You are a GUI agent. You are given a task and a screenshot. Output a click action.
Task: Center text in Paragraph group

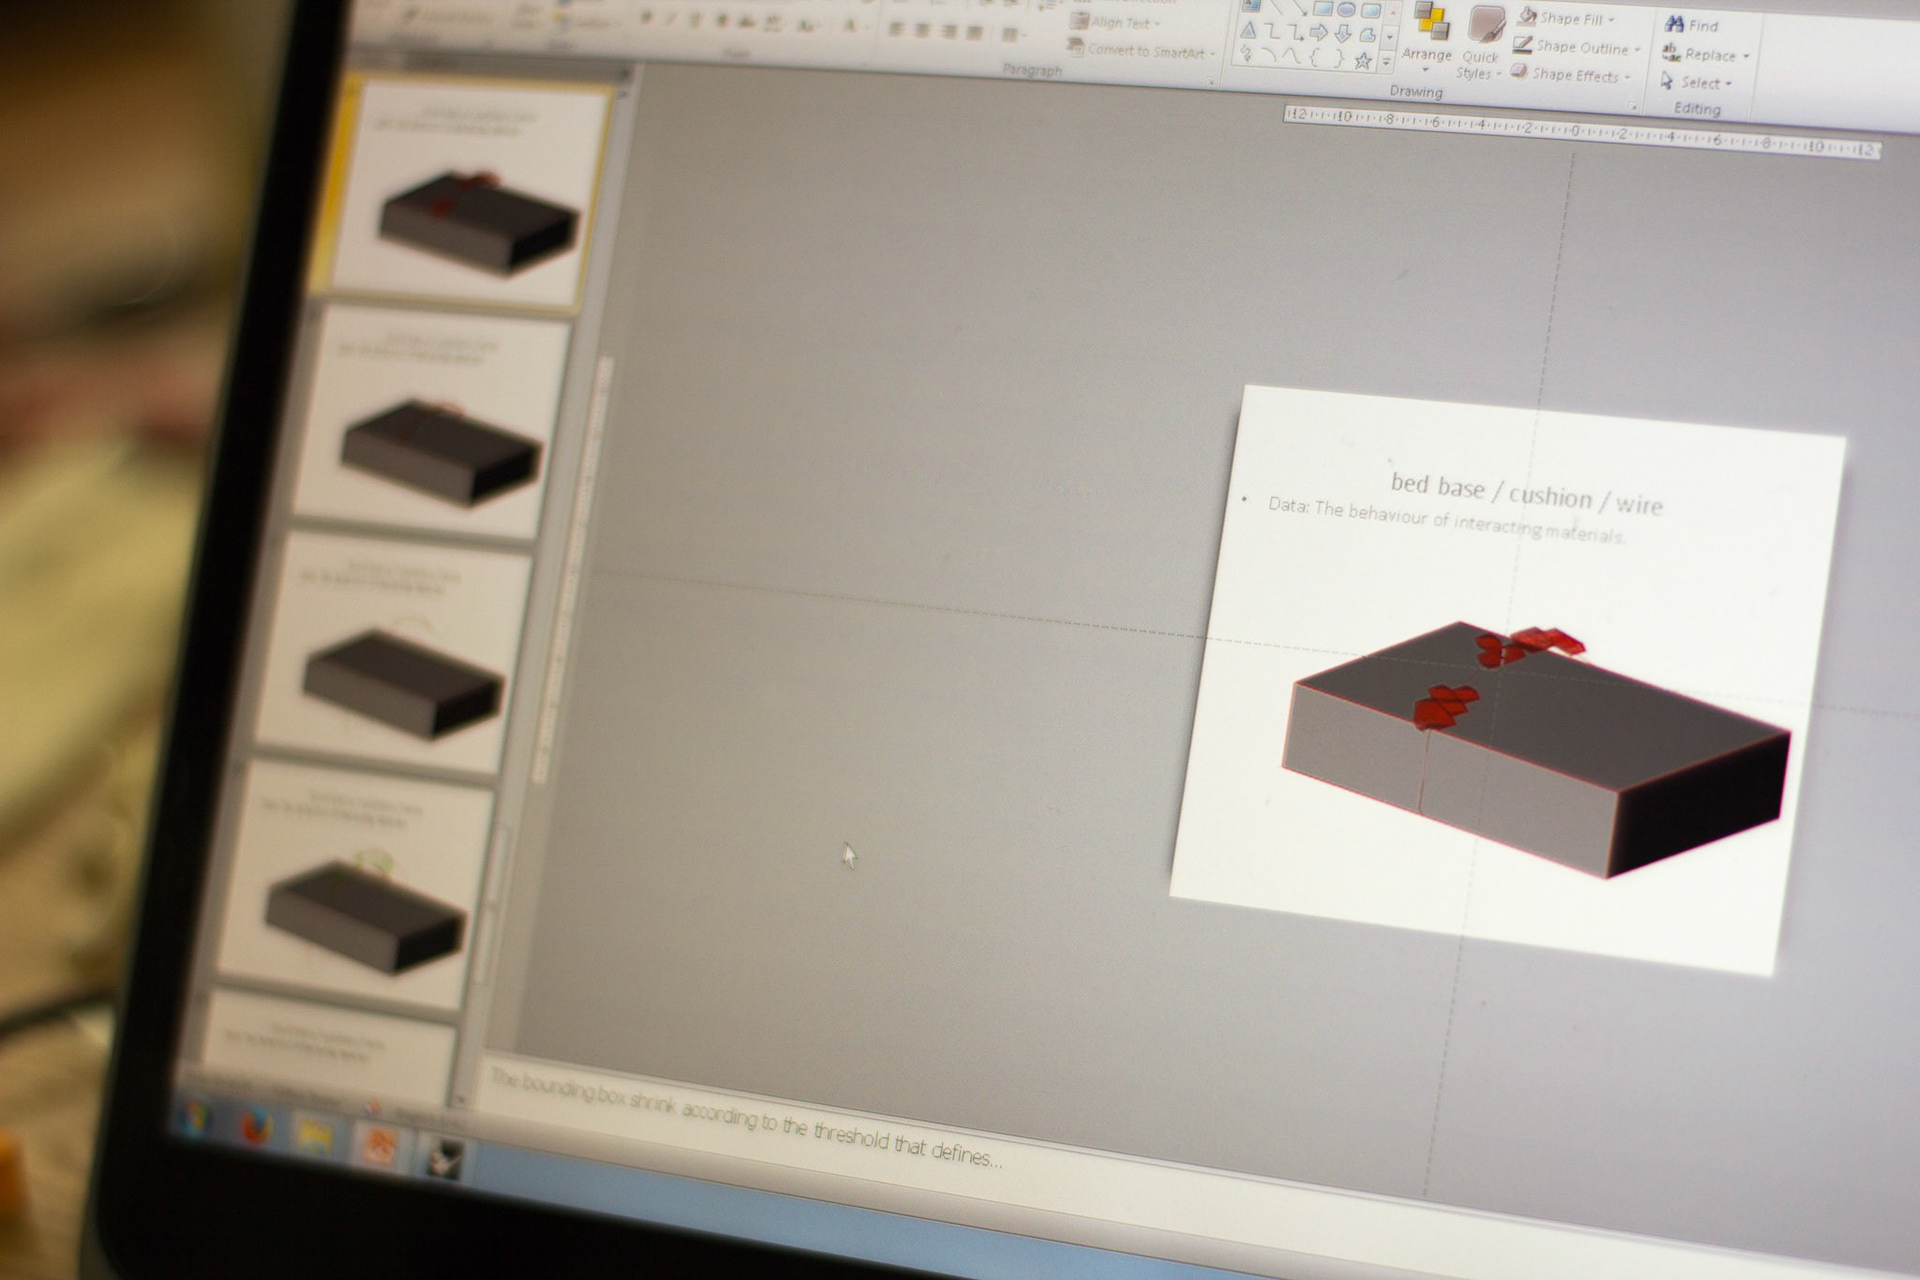click(x=922, y=30)
